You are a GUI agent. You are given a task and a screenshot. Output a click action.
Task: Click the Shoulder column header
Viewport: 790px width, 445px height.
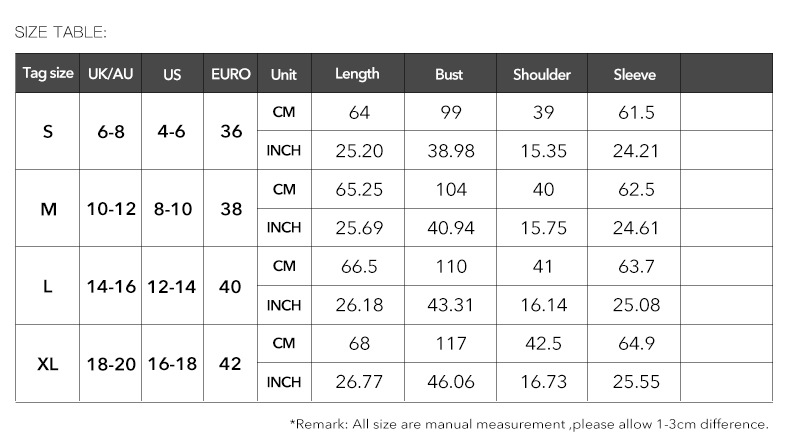[542, 74]
